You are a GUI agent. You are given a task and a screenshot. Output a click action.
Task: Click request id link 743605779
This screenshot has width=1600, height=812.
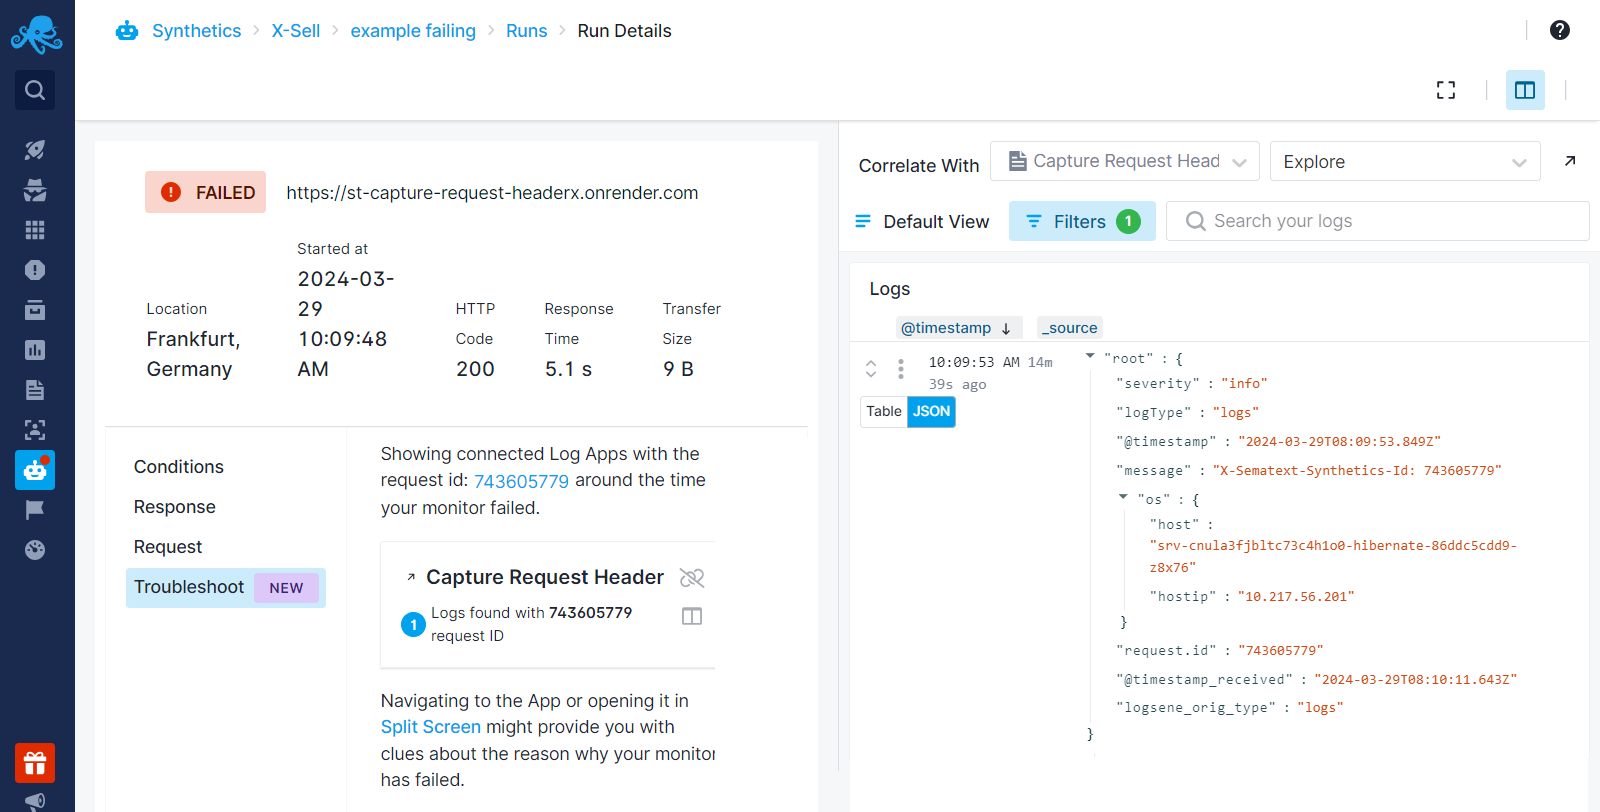(x=521, y=481)
